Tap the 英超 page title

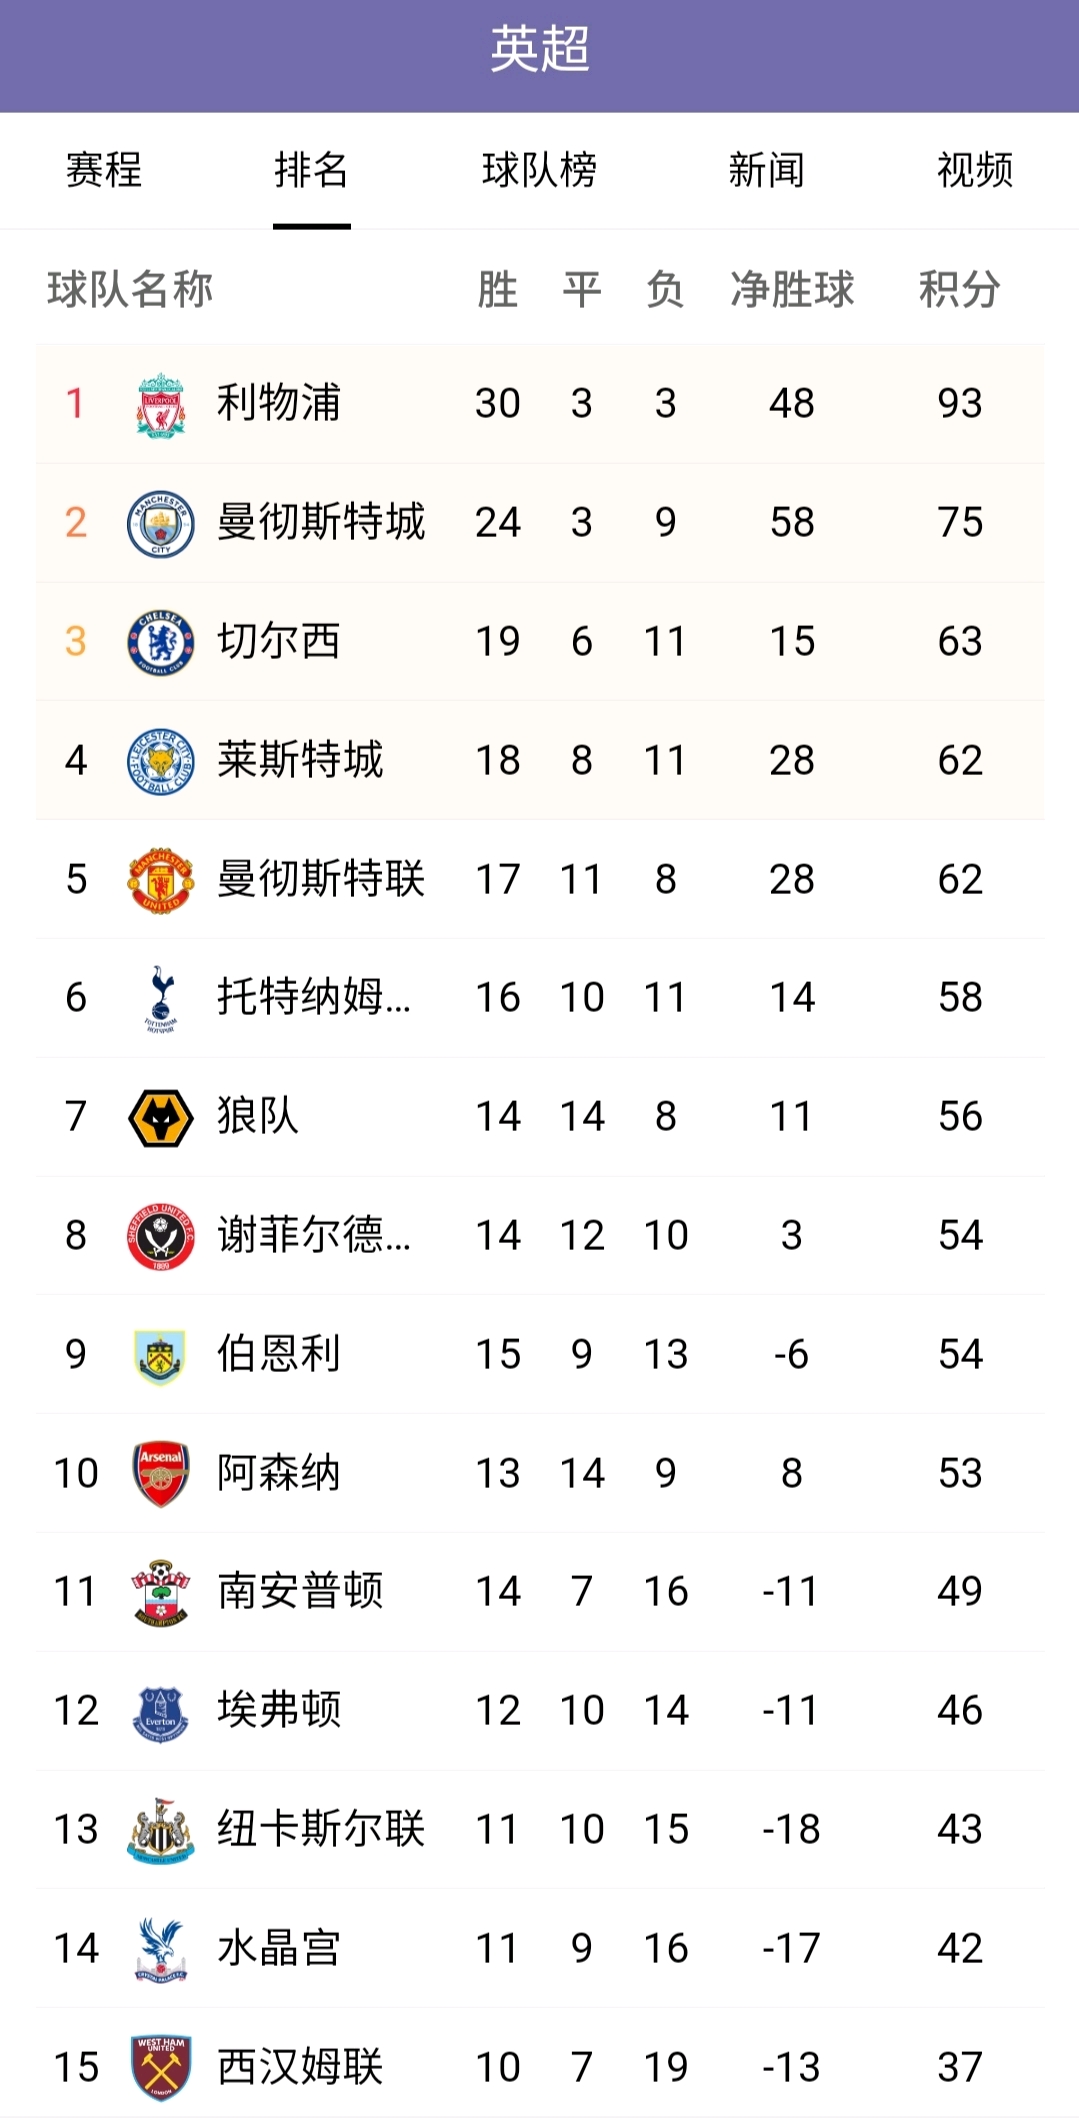(x=539, y=48)
